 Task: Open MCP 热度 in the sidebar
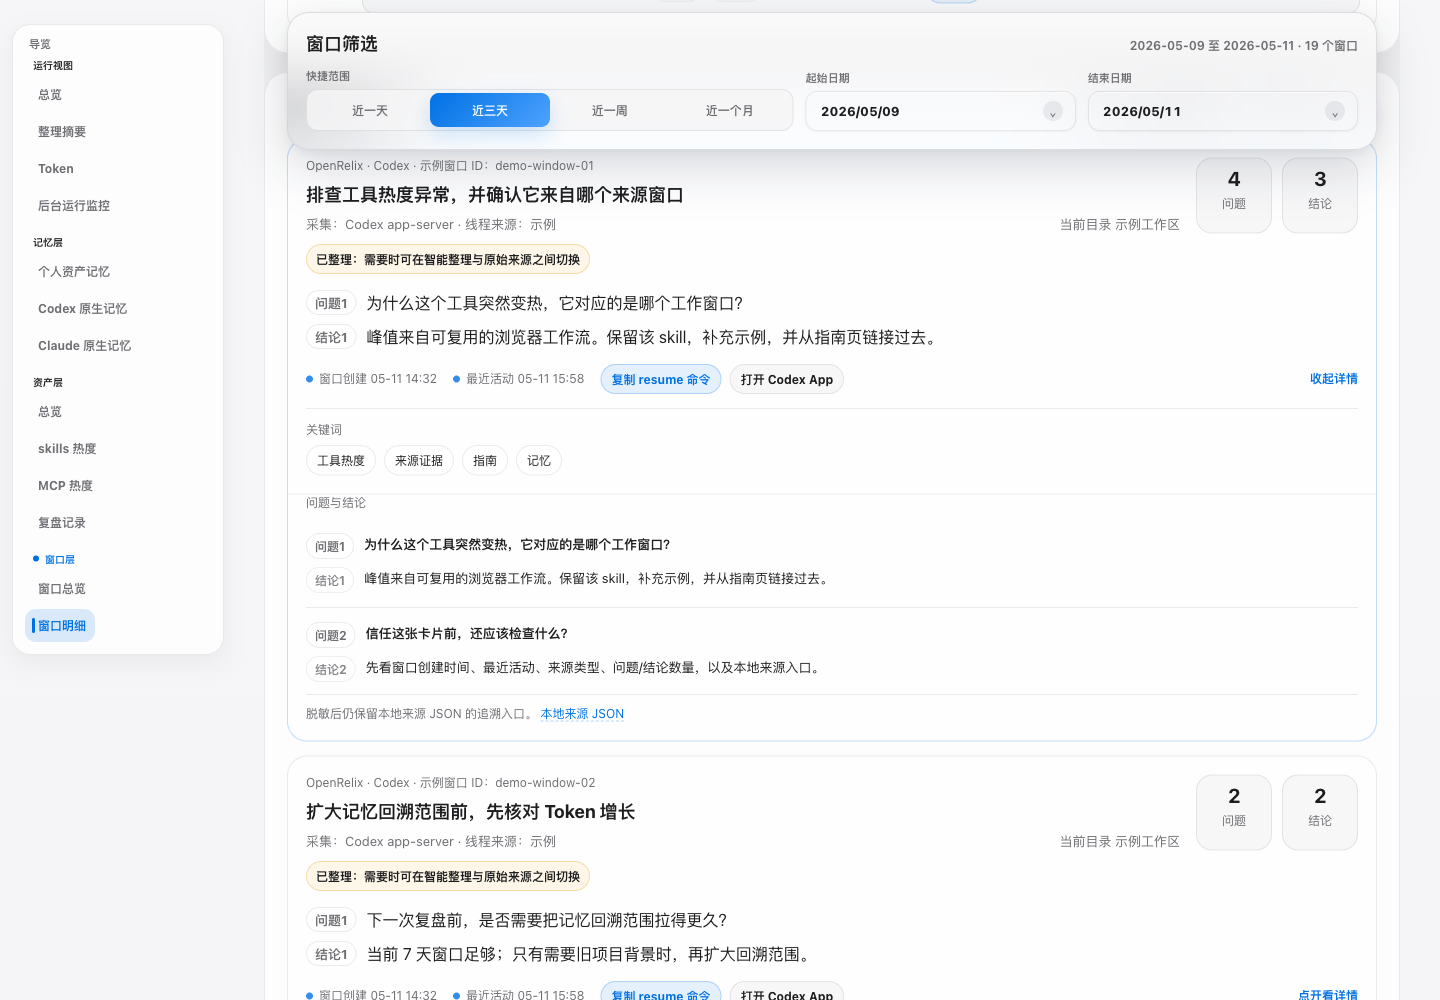[65, 486]
